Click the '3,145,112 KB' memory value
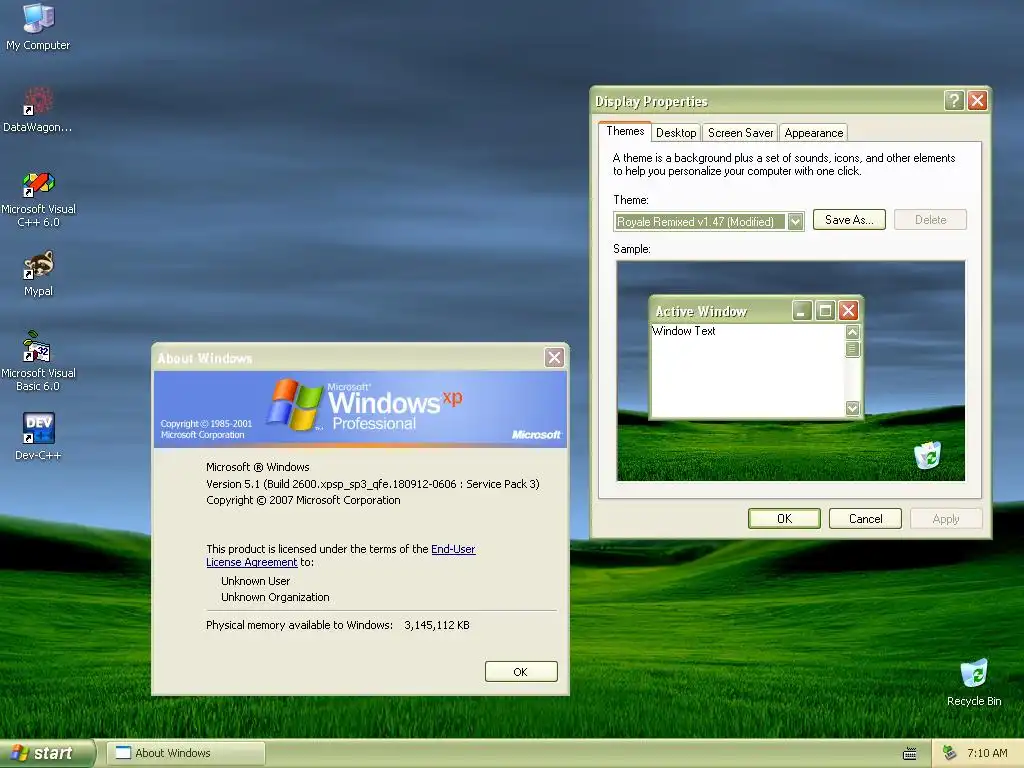The image size is (1024, 768). (437, 625)
